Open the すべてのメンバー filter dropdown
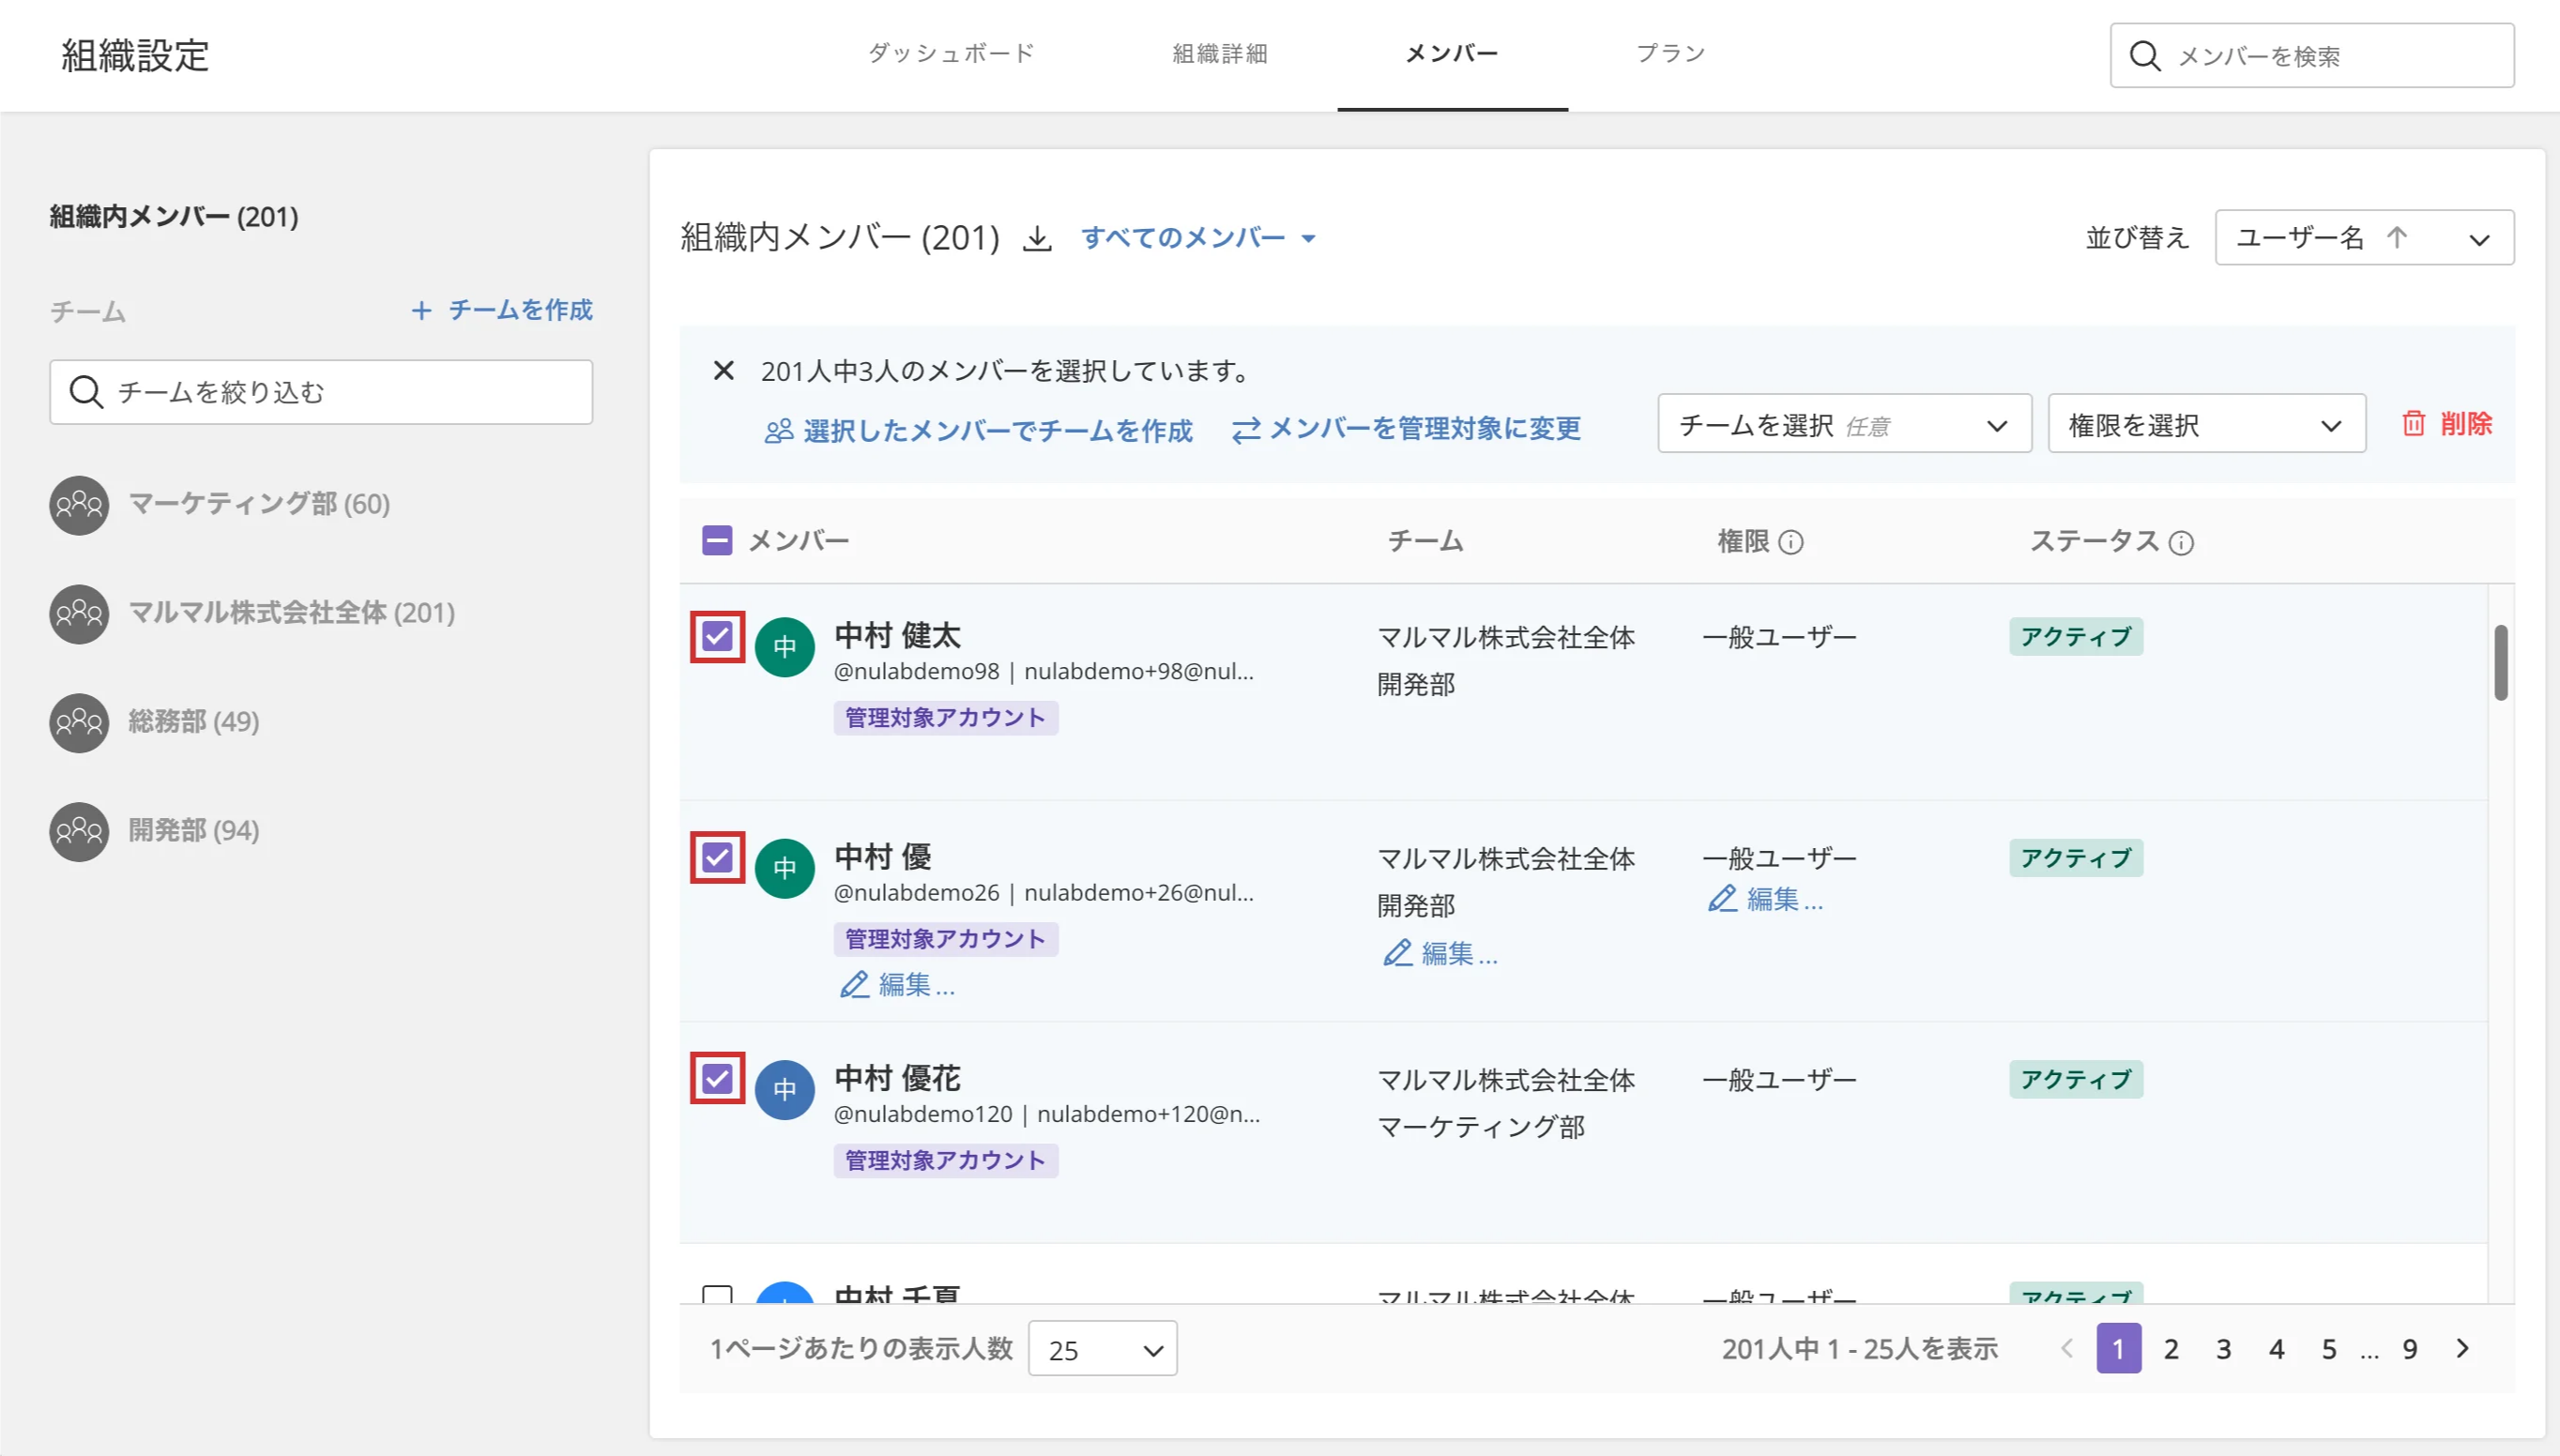 1198,238
